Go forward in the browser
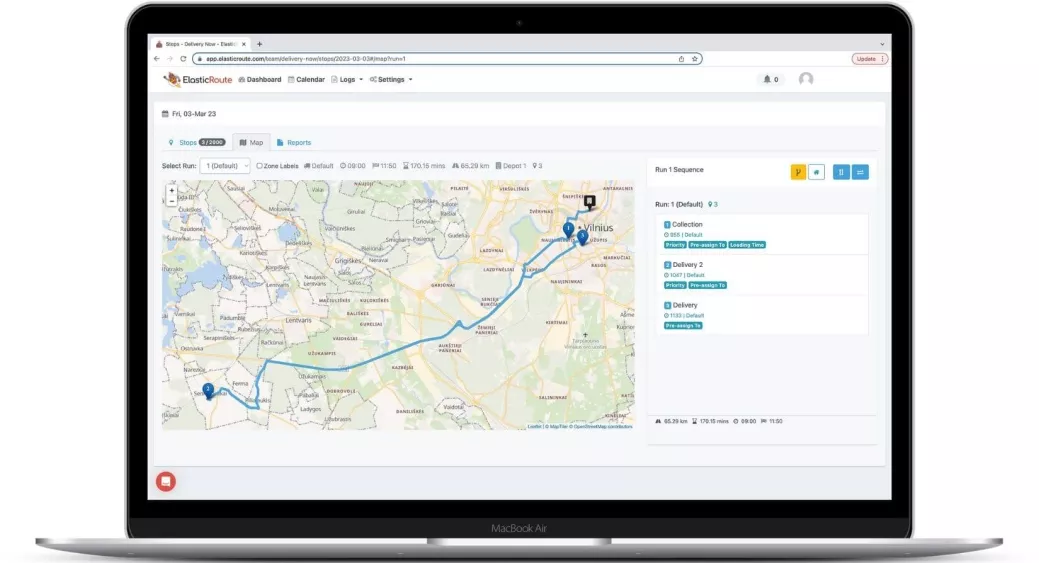Viewport: 1039px width, 563px height. point(170,59)
